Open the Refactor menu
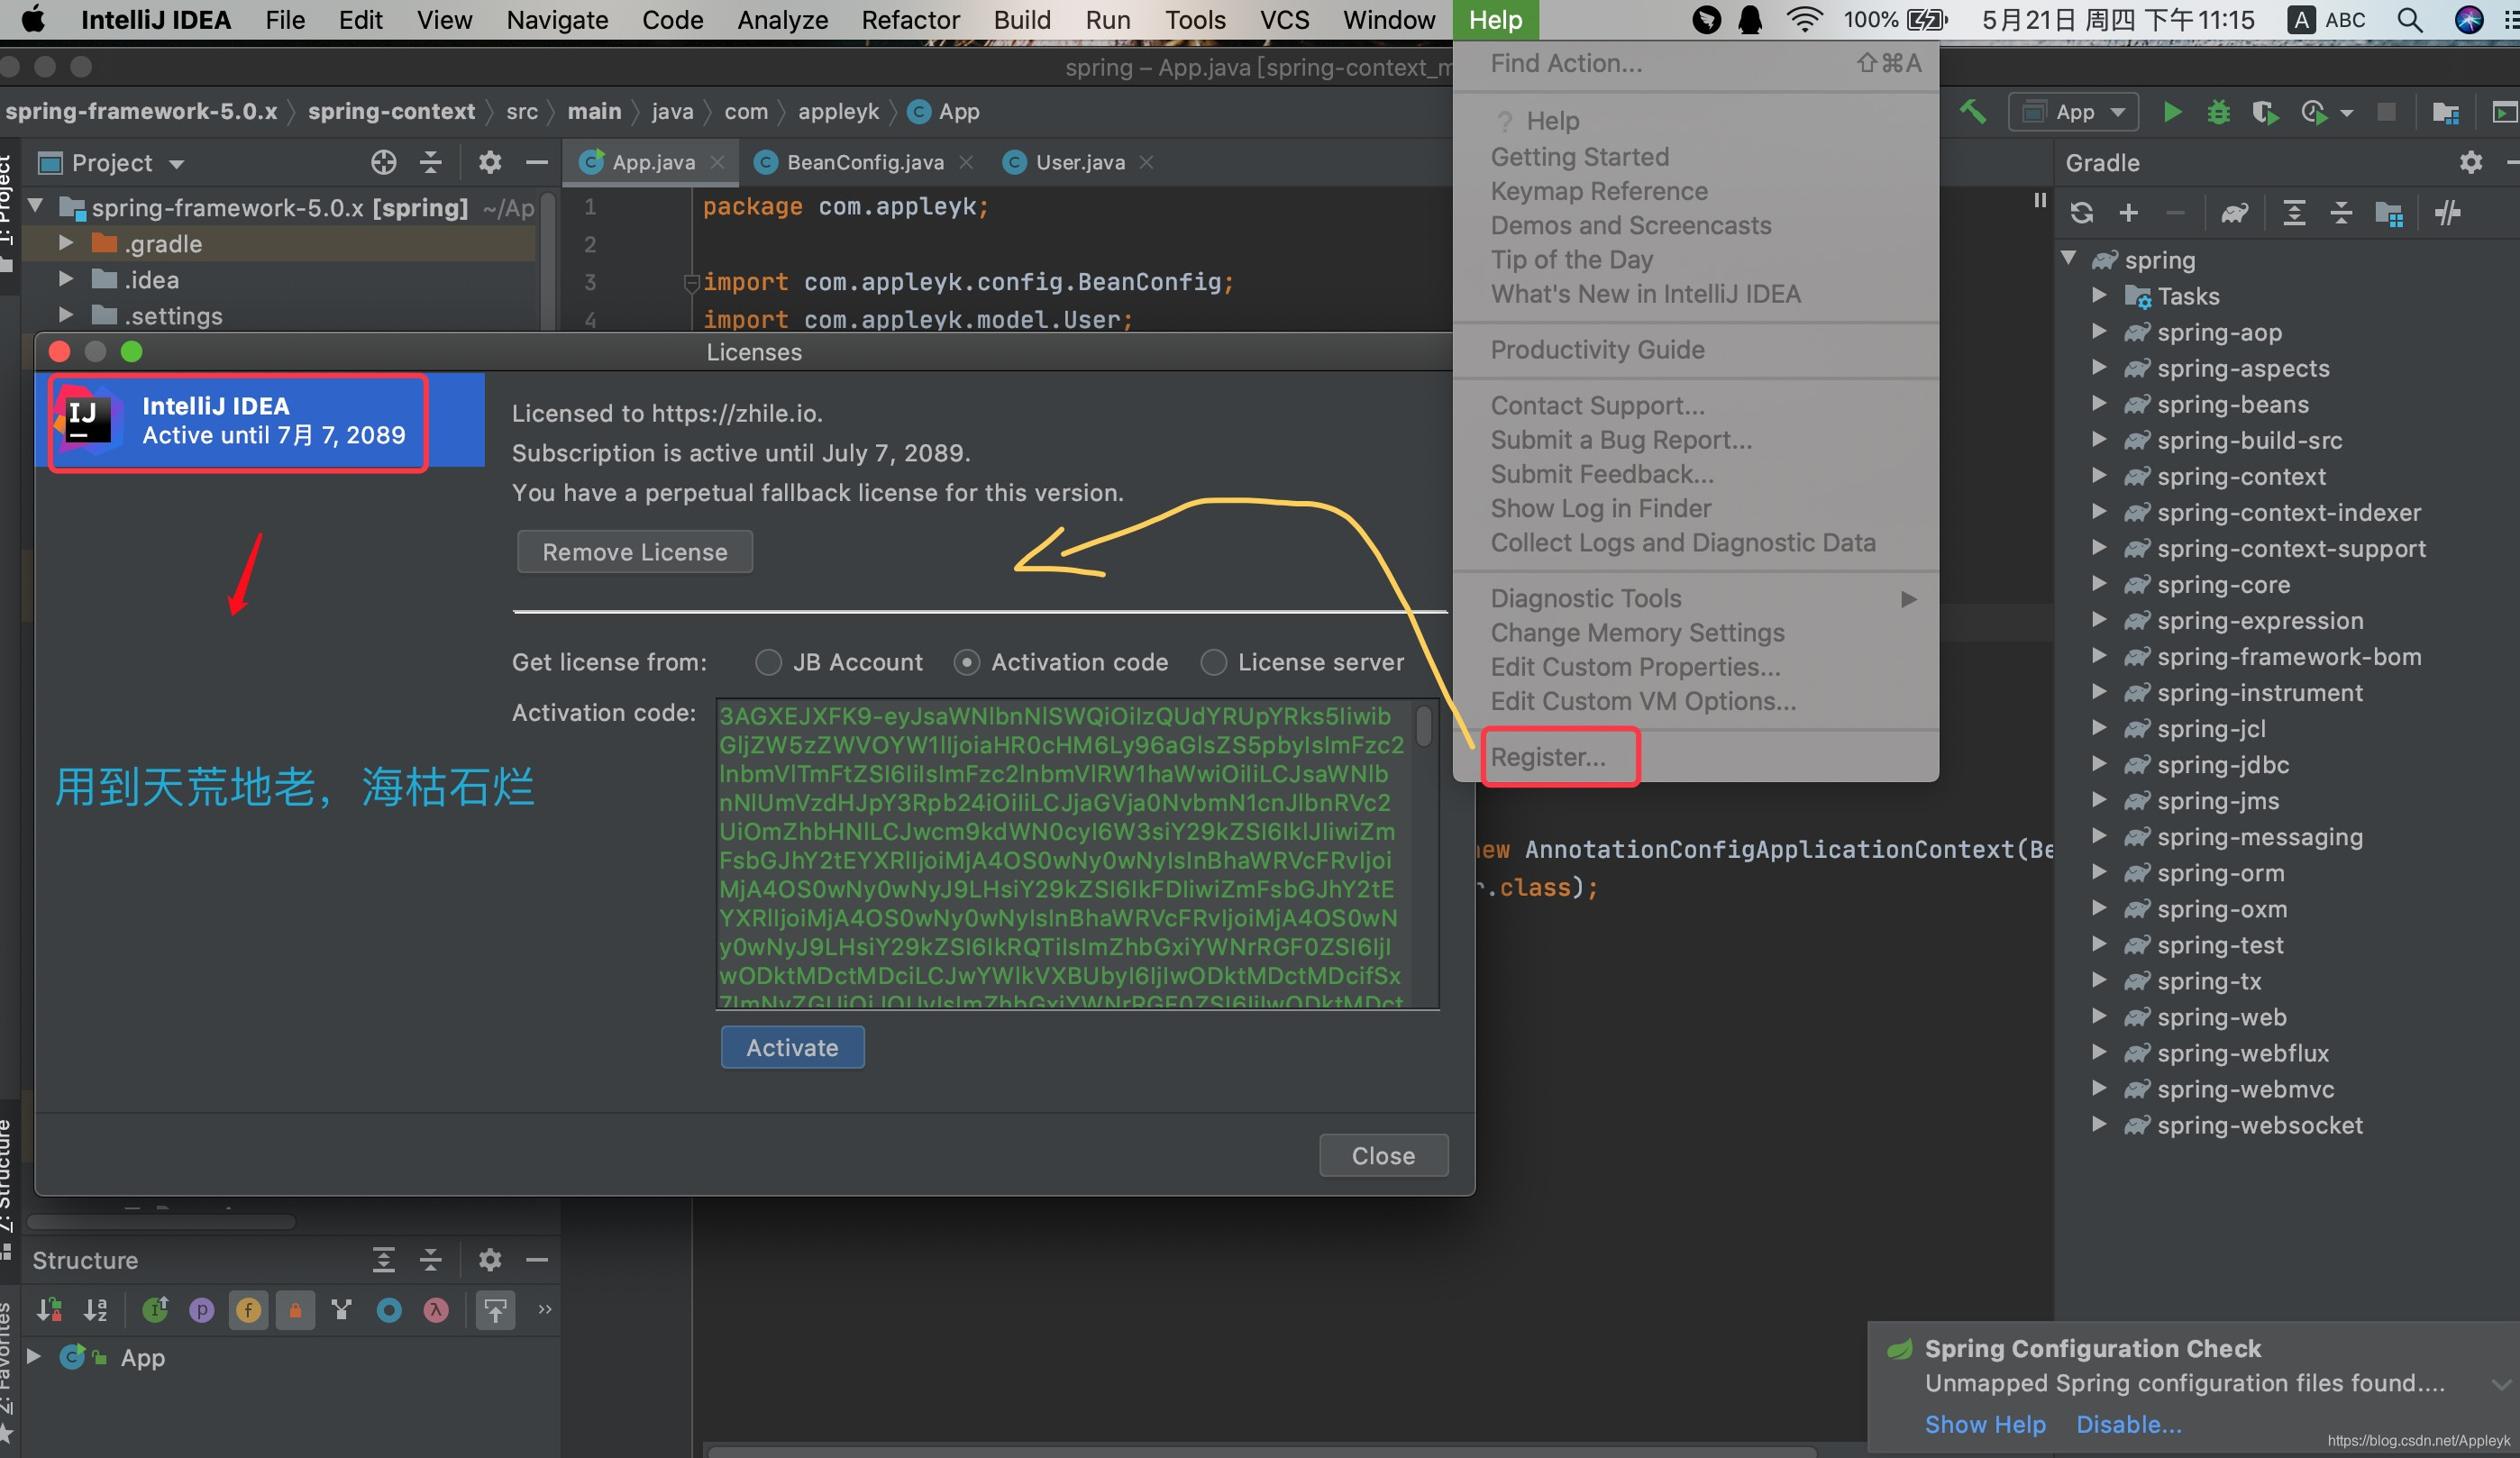 pyautogui.click(x=910, y=20)
